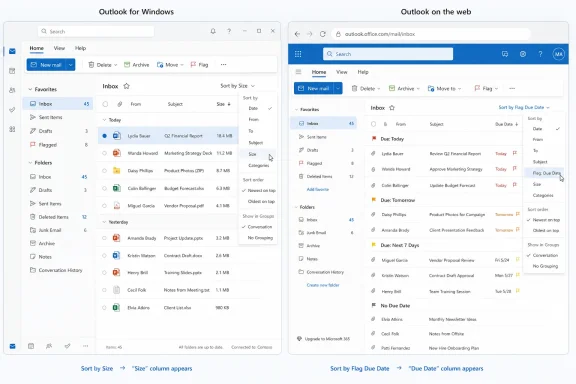Open app launcher waffle in Outlook web
576x384 pixels.
click(x=298, y=54)
